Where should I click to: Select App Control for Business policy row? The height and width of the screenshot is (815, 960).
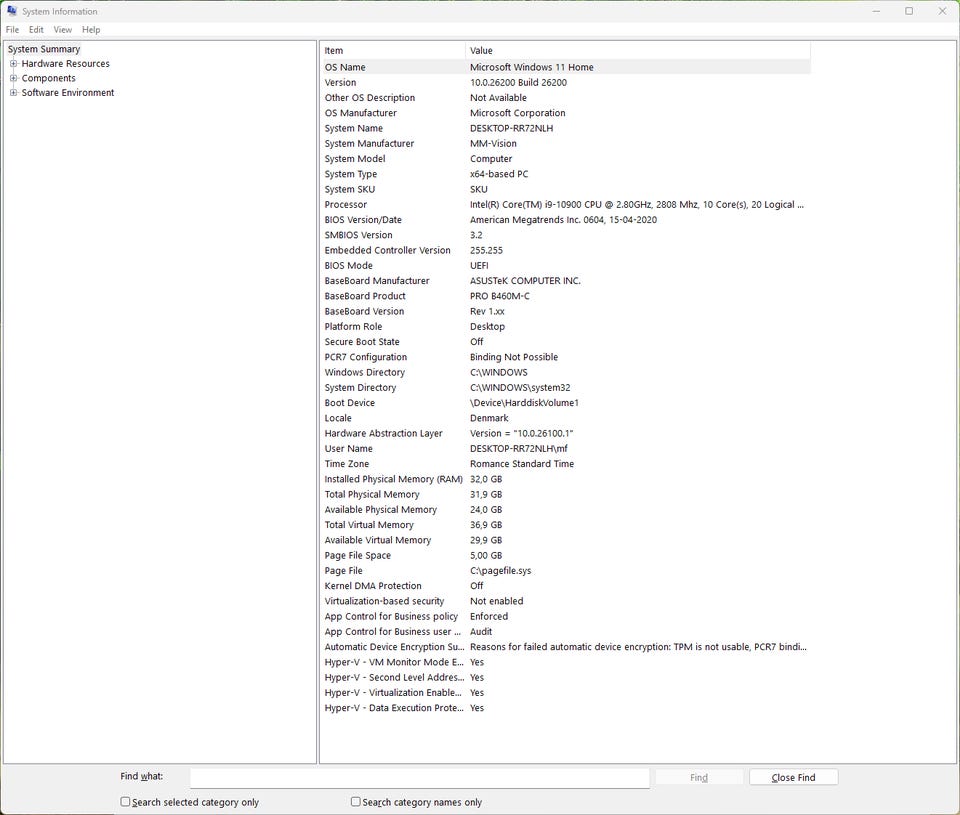pos(565,617)
